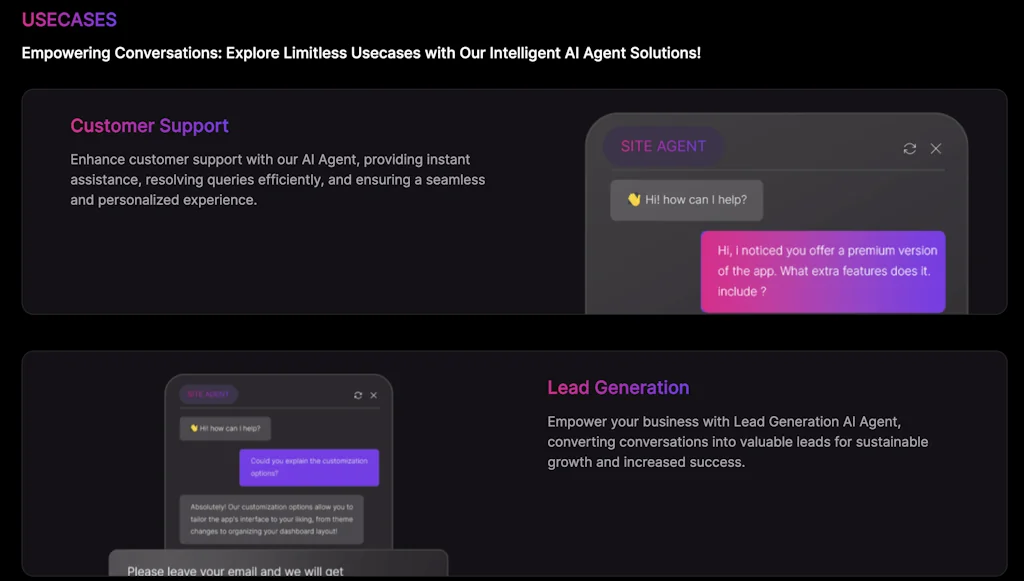
Task: Select the USECASES section label
Action: tap(69, 19)
